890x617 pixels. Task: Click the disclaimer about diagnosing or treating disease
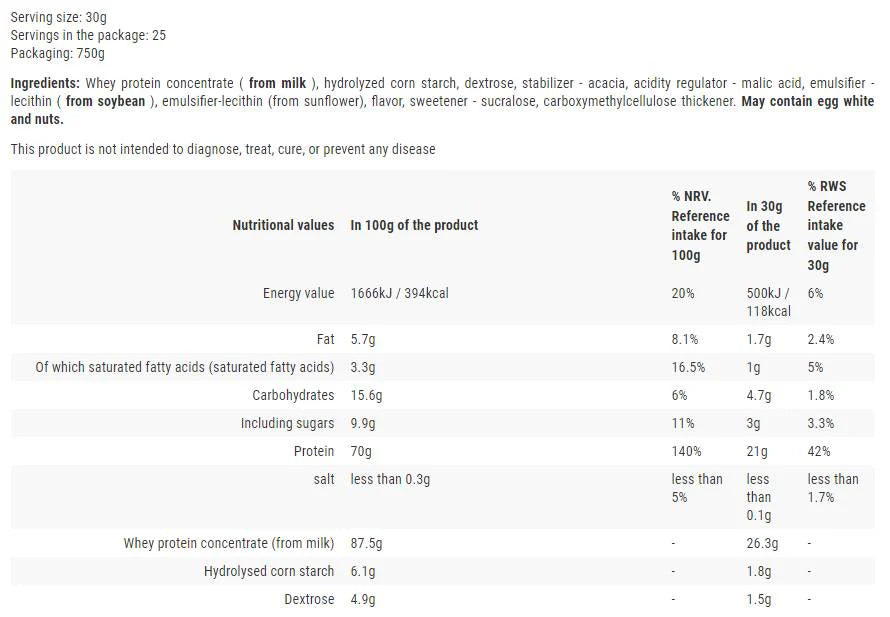(223, 149)
